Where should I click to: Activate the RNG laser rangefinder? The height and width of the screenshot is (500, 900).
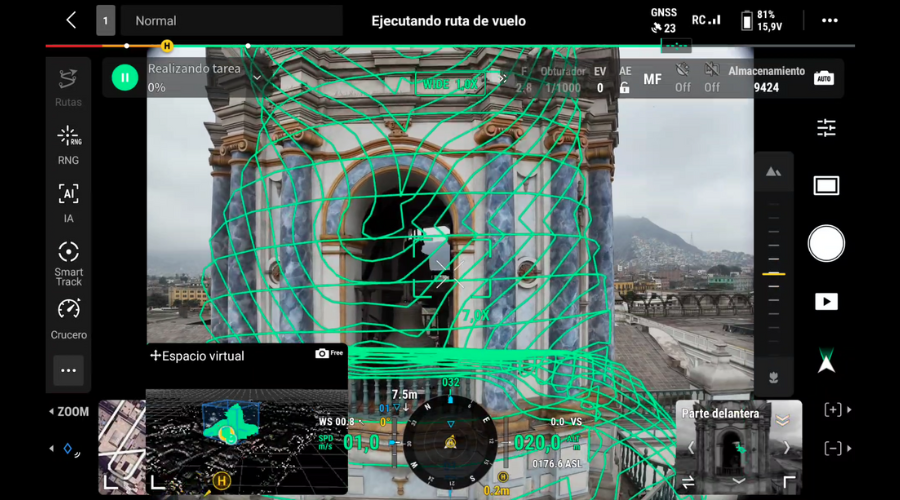point(68,144)
